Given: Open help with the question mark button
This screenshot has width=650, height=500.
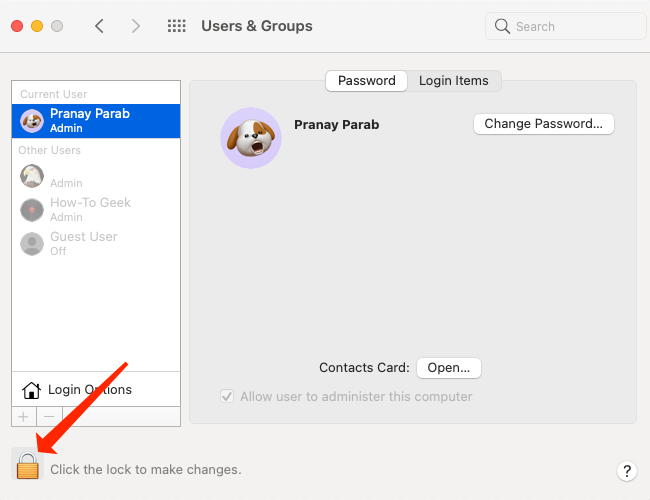Looking at the screenshot, I should point(627,471).
